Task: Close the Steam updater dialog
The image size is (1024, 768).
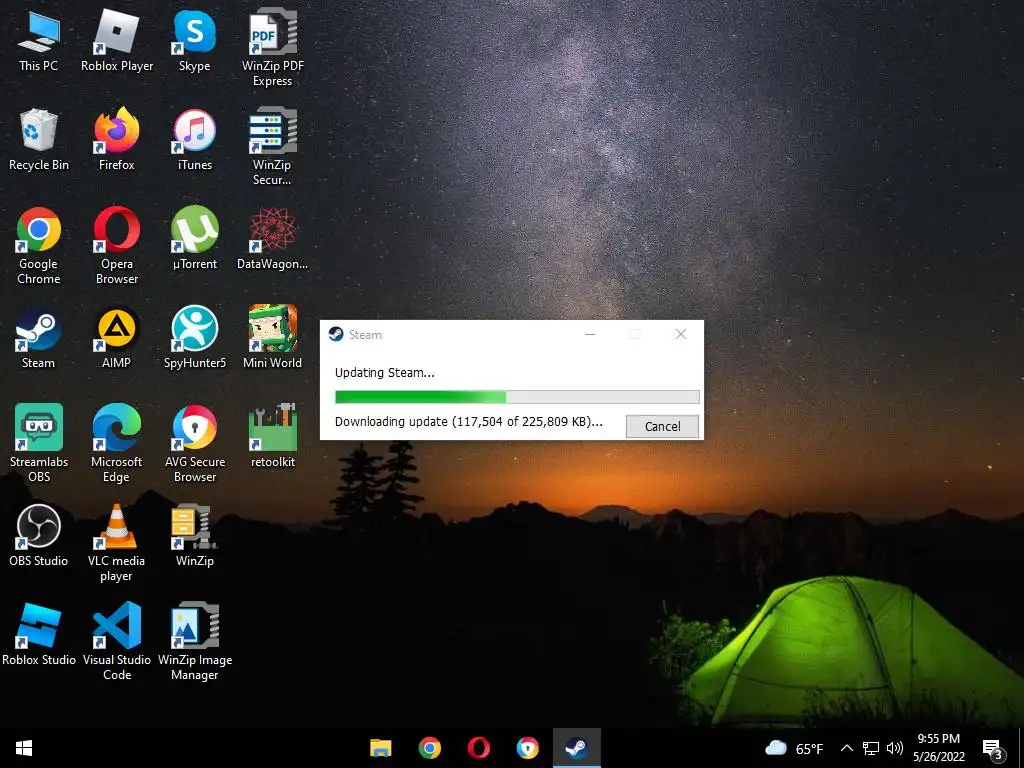Action: (x=680, y=334)
